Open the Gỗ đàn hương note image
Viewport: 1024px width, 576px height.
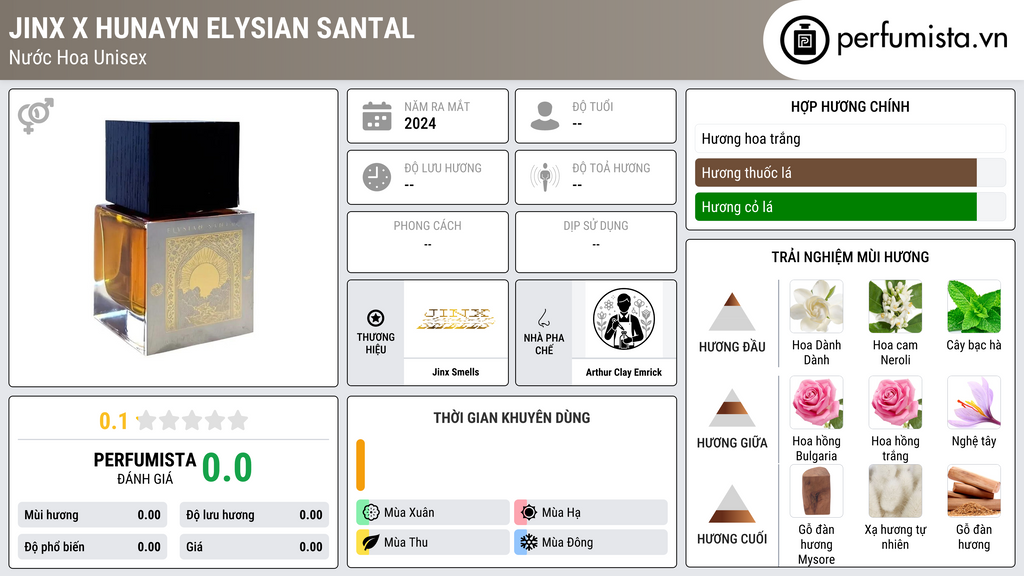click(974, 491)
